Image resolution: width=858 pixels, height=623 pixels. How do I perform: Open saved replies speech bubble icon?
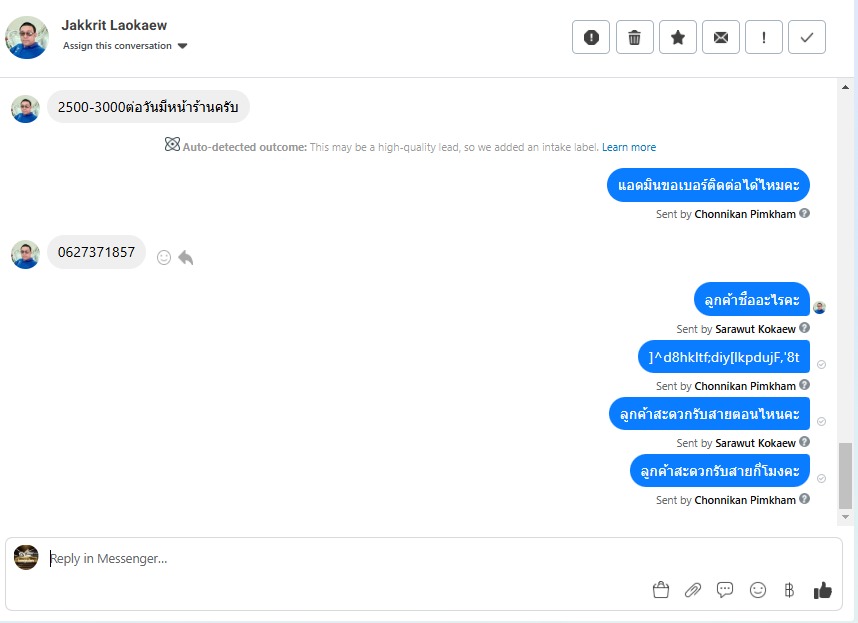(725, 590)
